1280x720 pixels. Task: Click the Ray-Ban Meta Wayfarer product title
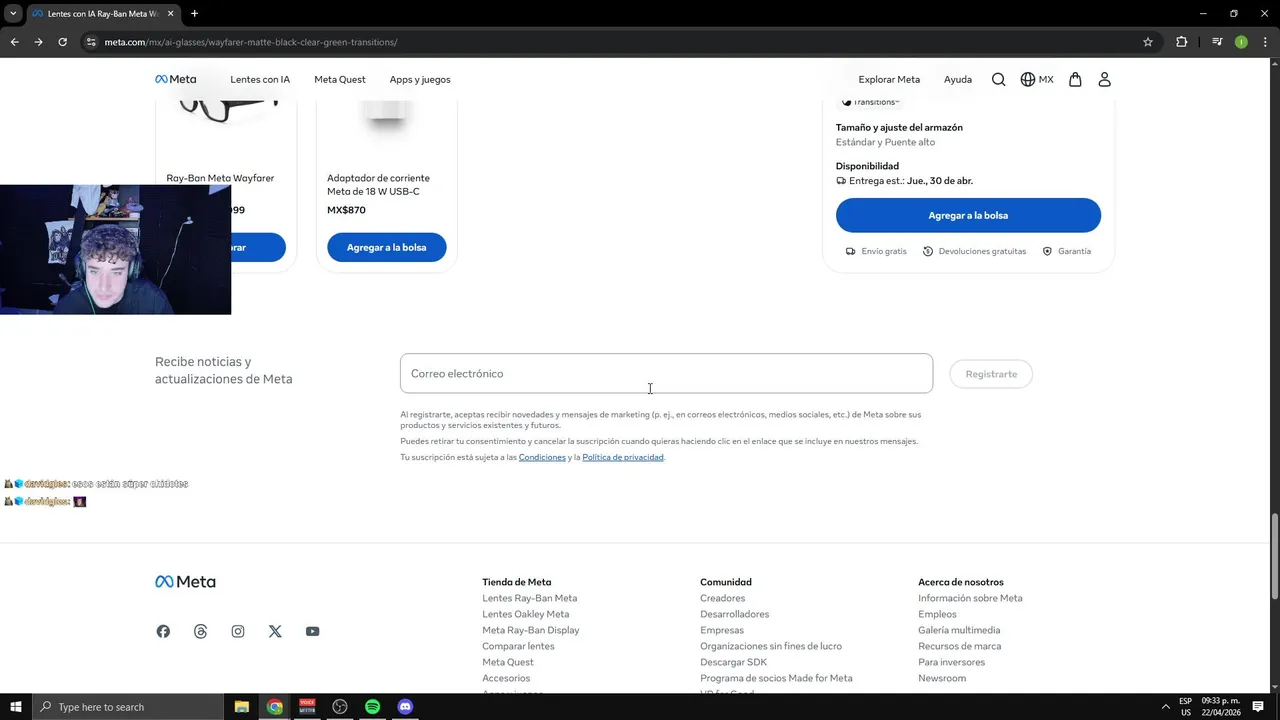tap(220, 178)
